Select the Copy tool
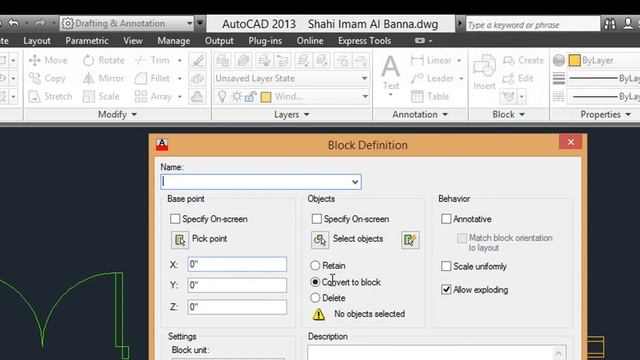640x360 pixels. point(47,78)
